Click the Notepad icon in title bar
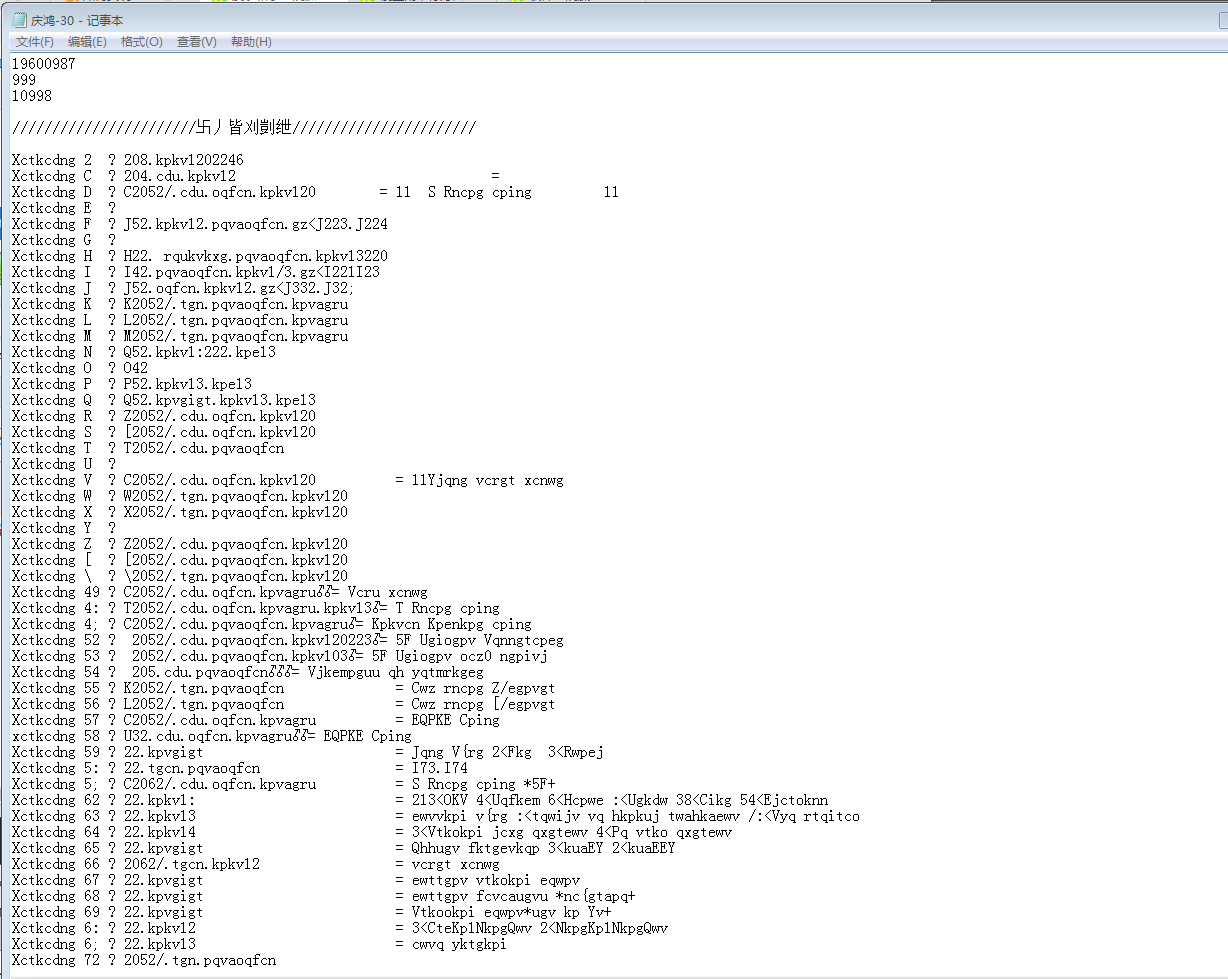 click(x=19, y=20)
